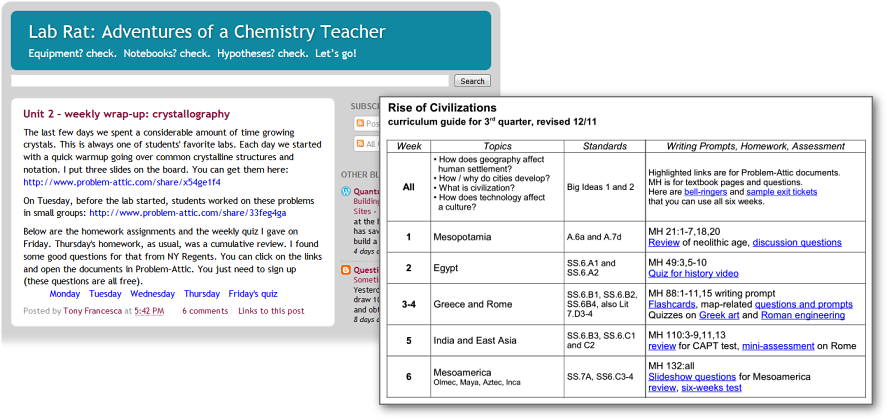Viewport: 888px width, 420px height.
Task: Open Links to this post
Action: (271, 311)
